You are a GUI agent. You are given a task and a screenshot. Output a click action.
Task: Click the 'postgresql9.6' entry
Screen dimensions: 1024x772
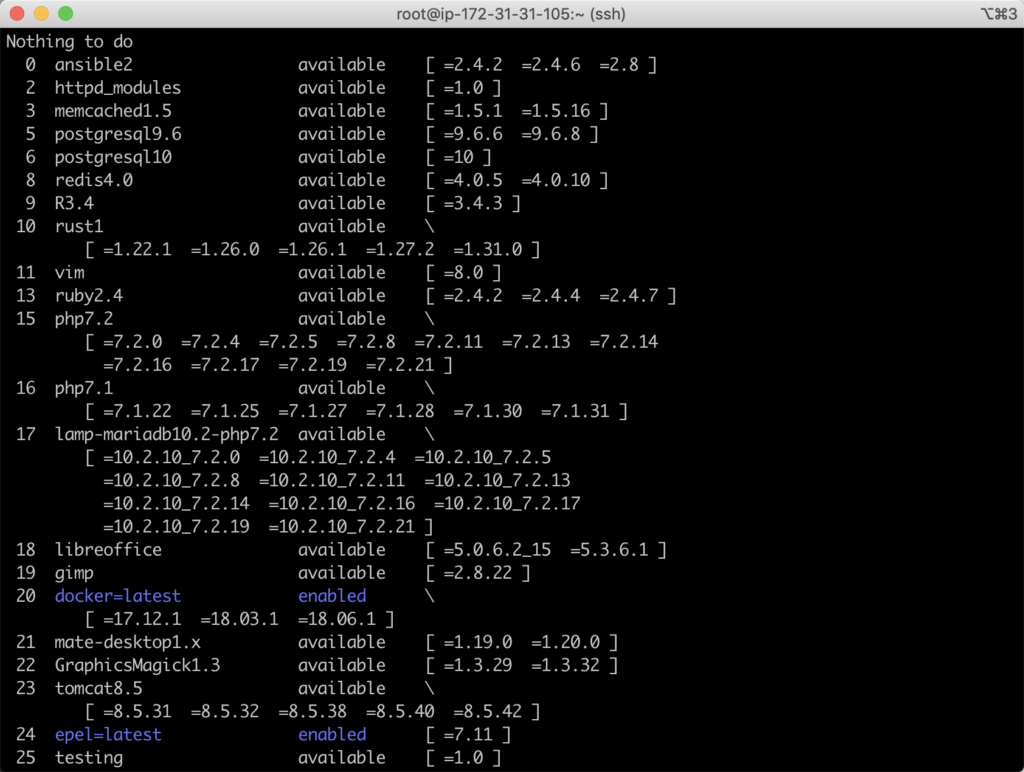tap(118, 134)
